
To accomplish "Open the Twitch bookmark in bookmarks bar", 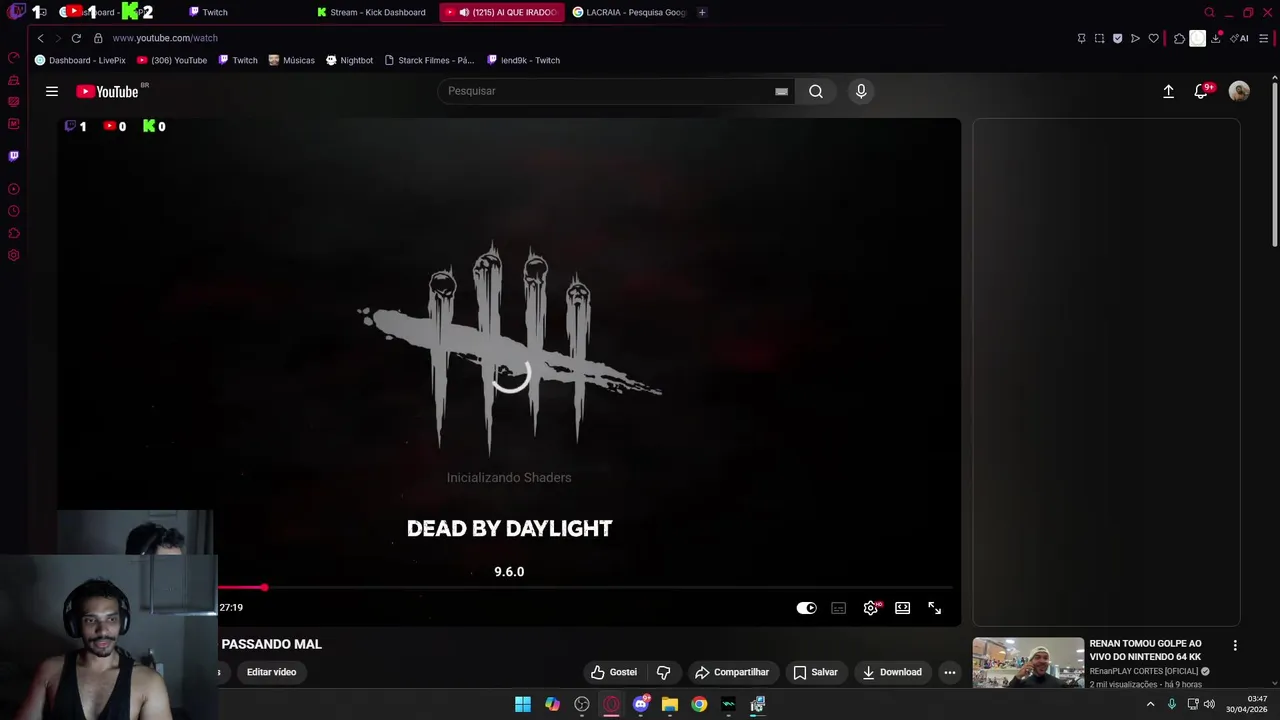I will [238, 60].
